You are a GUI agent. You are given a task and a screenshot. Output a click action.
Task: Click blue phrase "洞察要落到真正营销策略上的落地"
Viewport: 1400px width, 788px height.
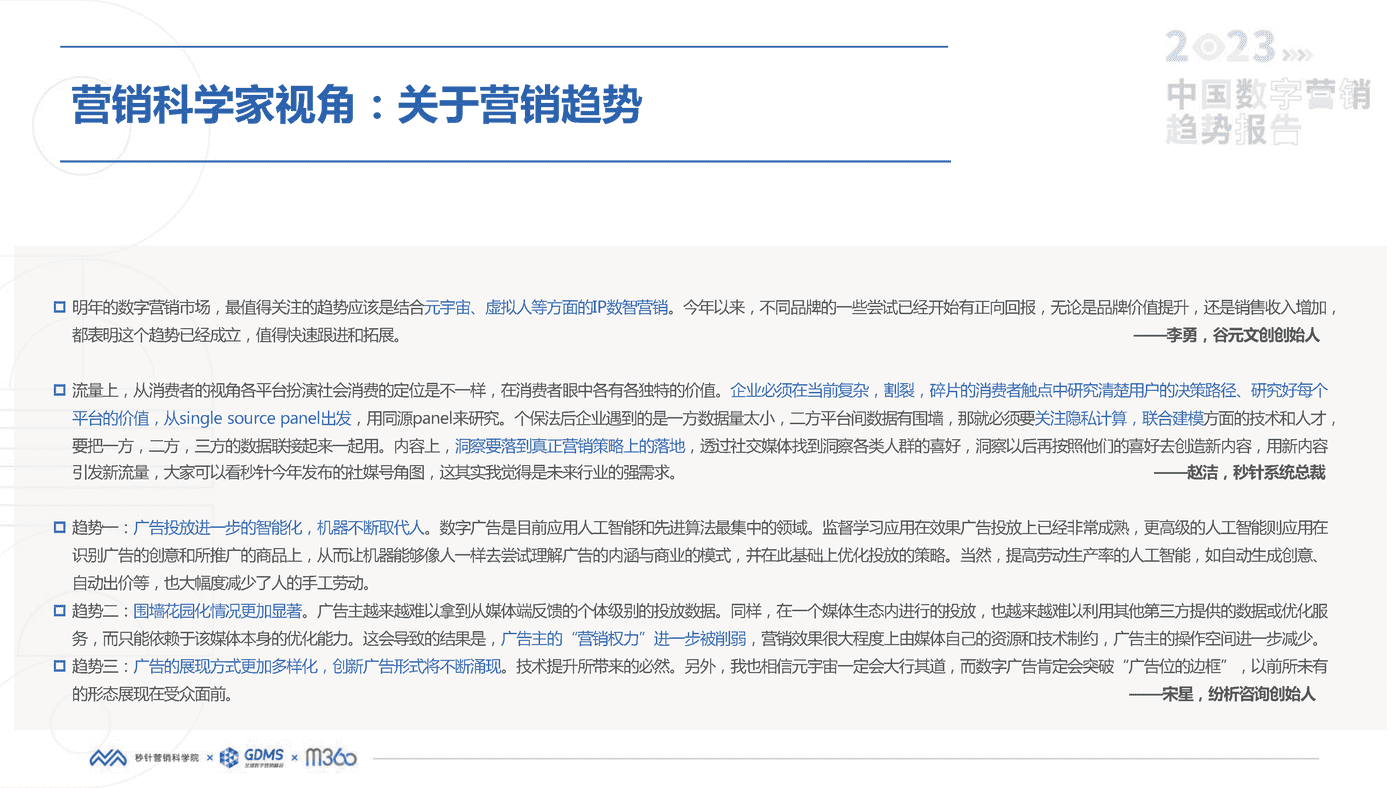point(570,446)
